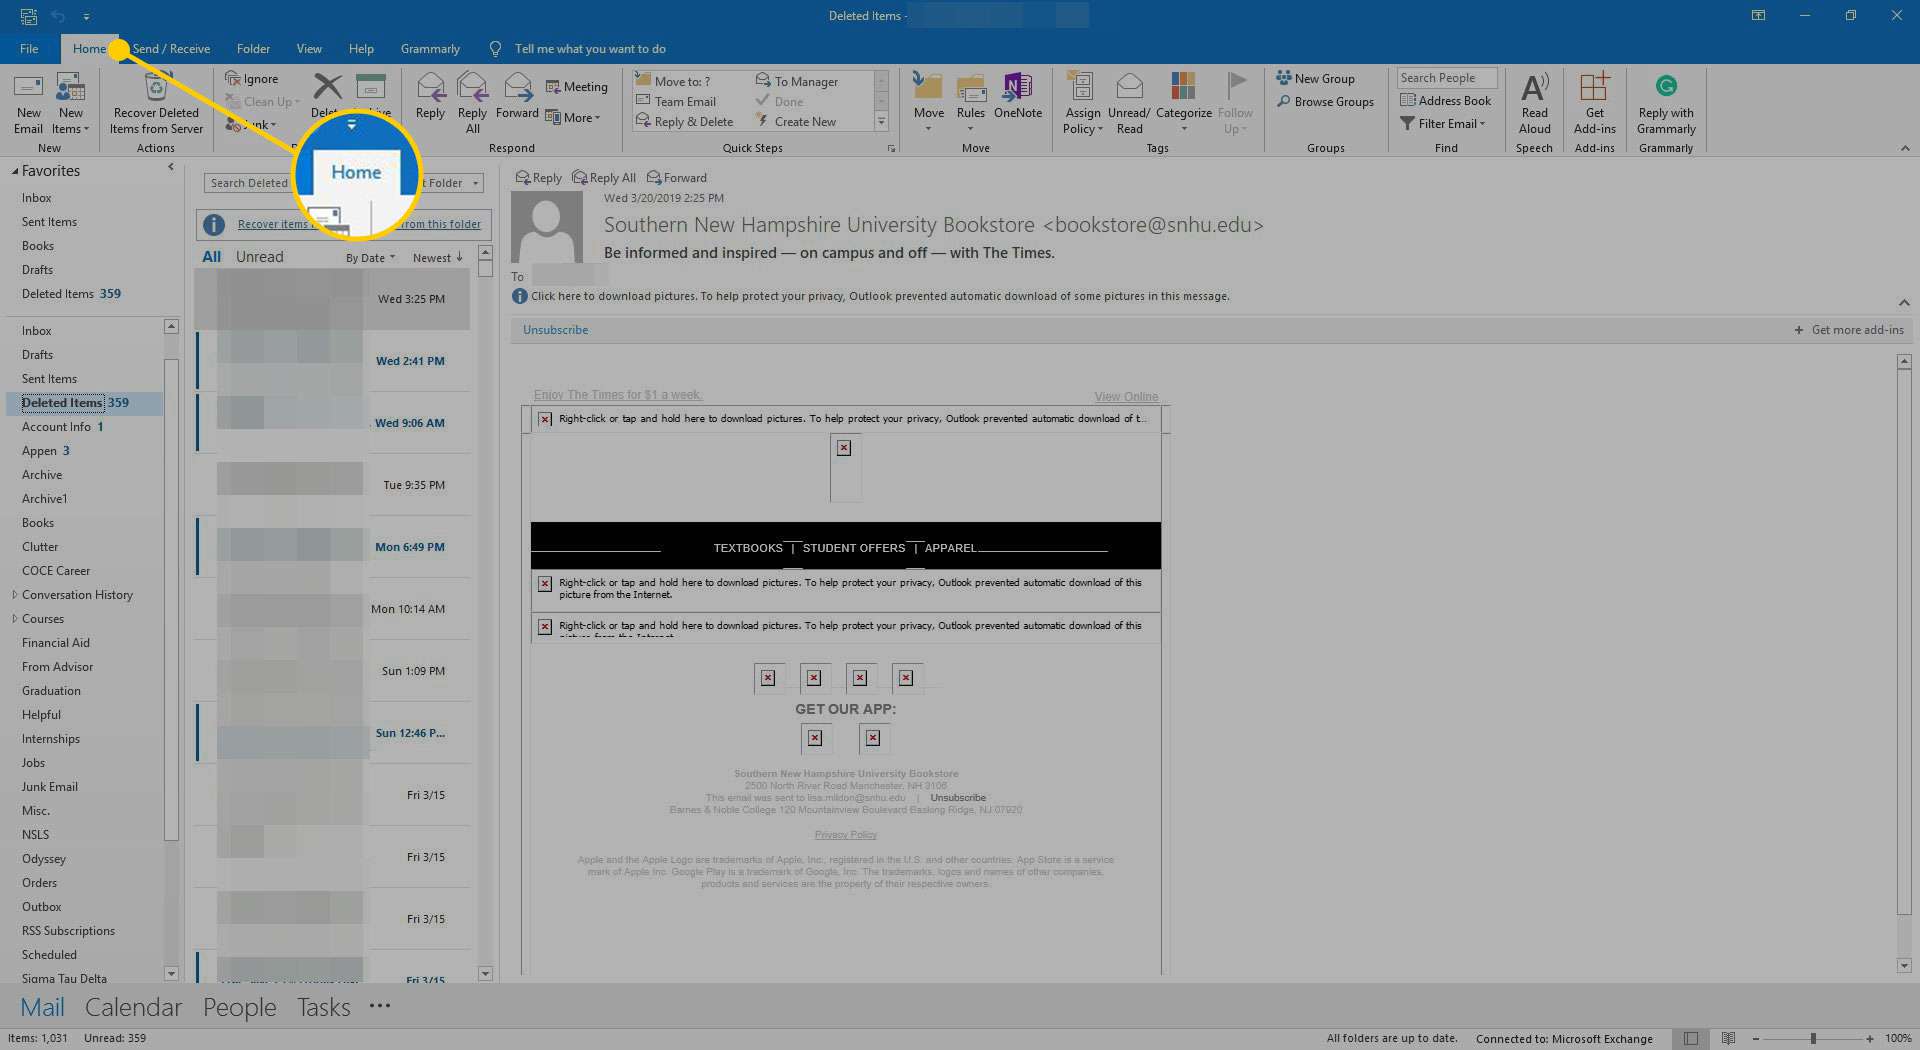The width and height of the screenshot is (1920, 1050).
Task: Click Reply in the reading pane
Action: point(538,178)
